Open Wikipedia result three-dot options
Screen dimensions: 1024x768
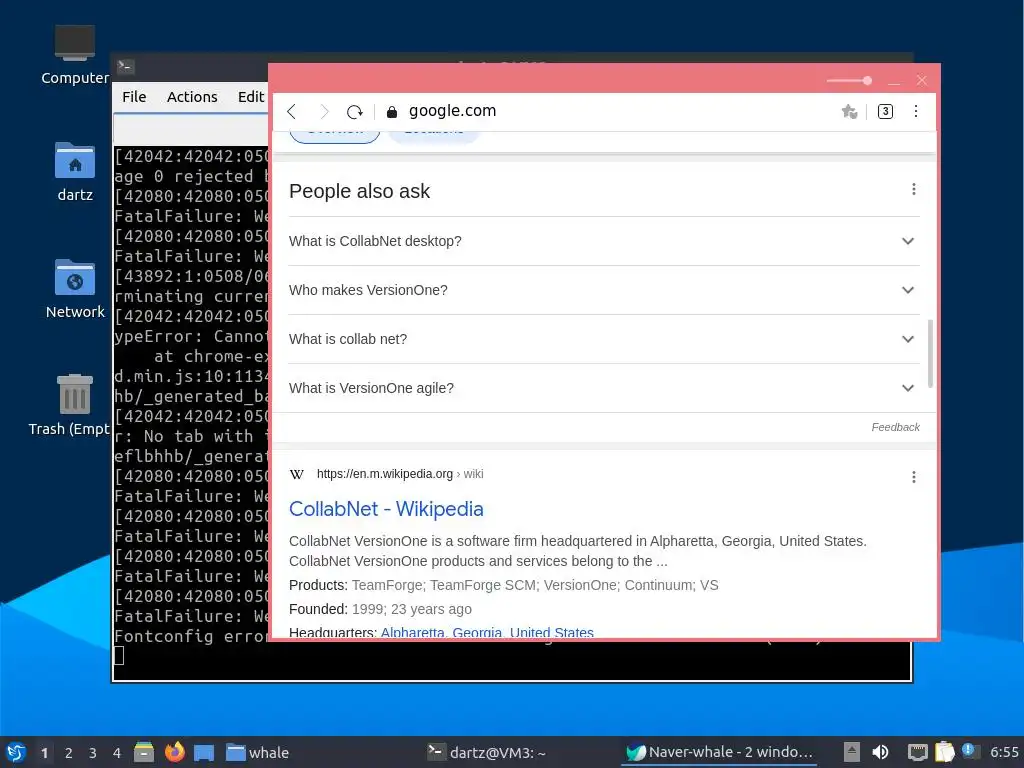(914, 477)
